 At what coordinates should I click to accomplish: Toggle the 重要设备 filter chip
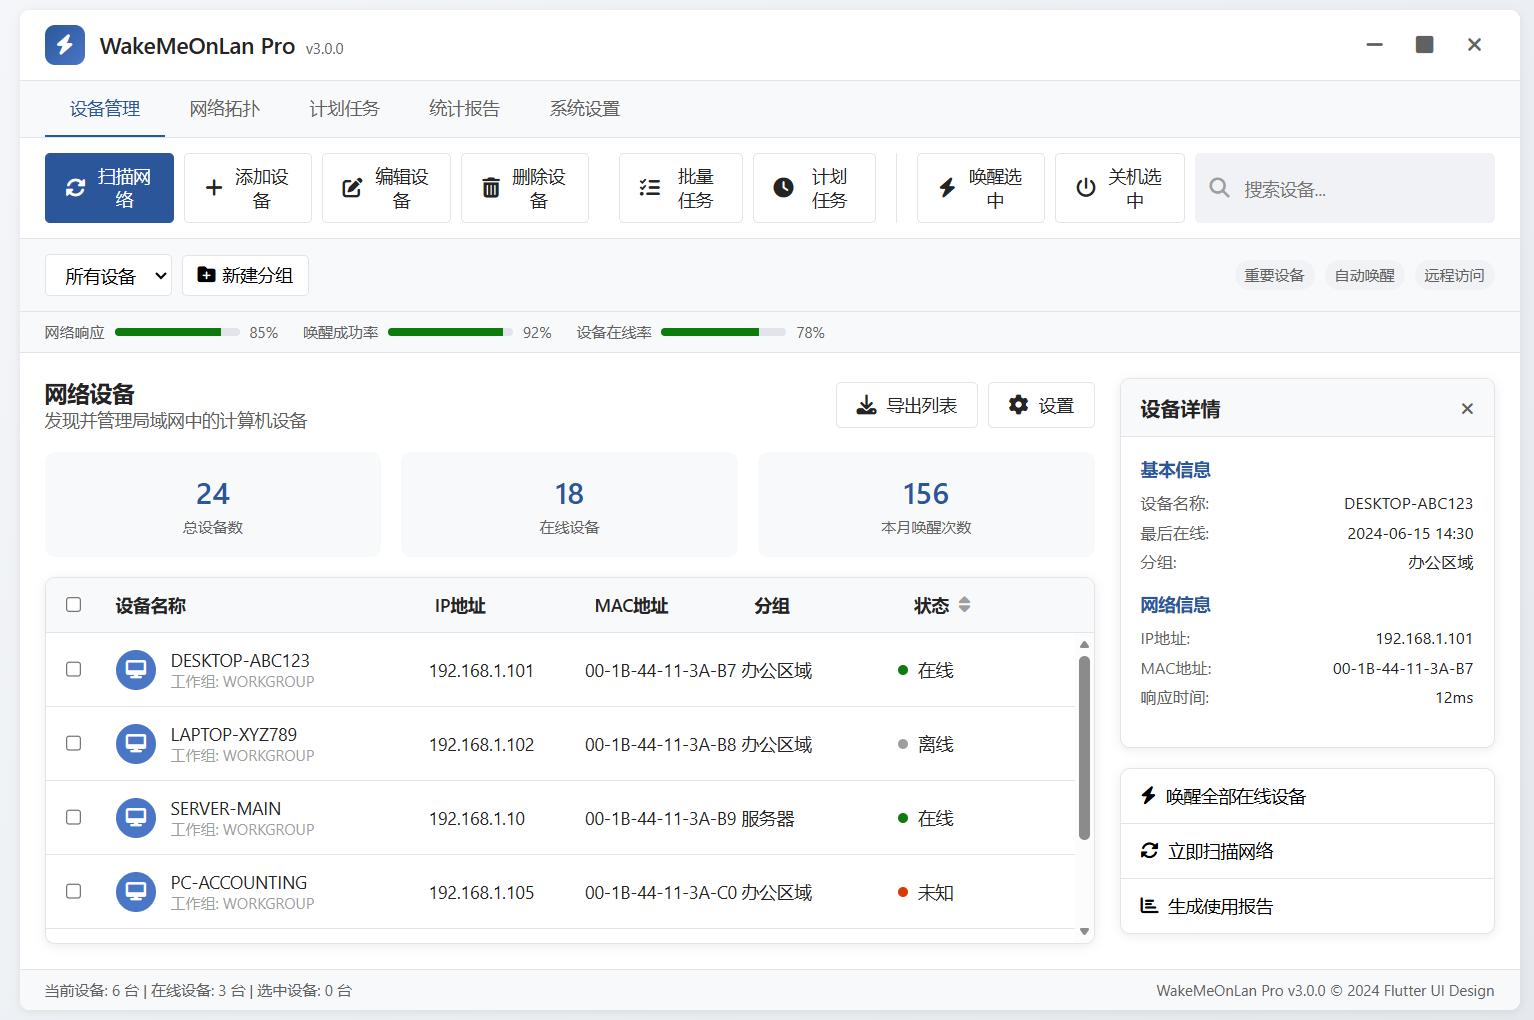tap(1274, 275)
